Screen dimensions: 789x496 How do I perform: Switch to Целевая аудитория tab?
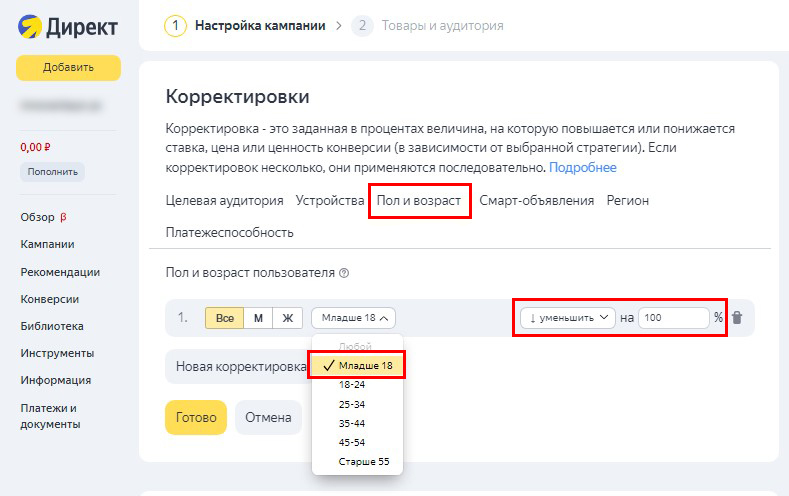pyautogui.click(x=224, y=201)
